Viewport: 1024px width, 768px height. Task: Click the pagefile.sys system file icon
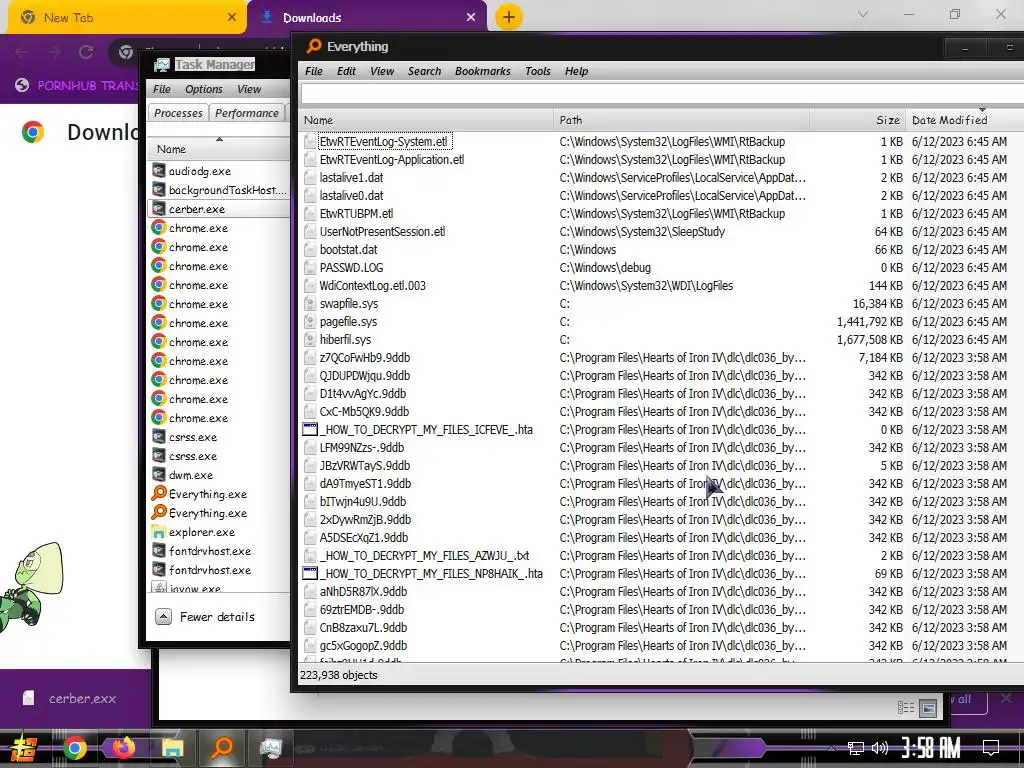[x=310, y=322]
